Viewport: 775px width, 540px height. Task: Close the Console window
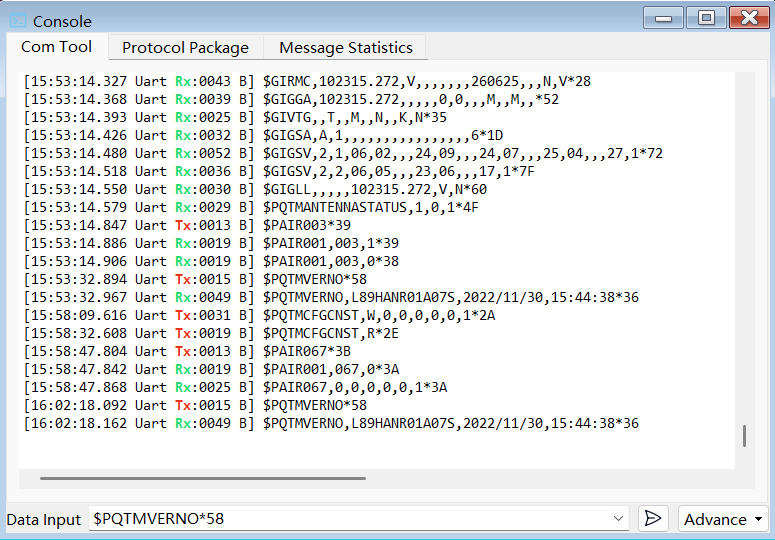[749, 18]
